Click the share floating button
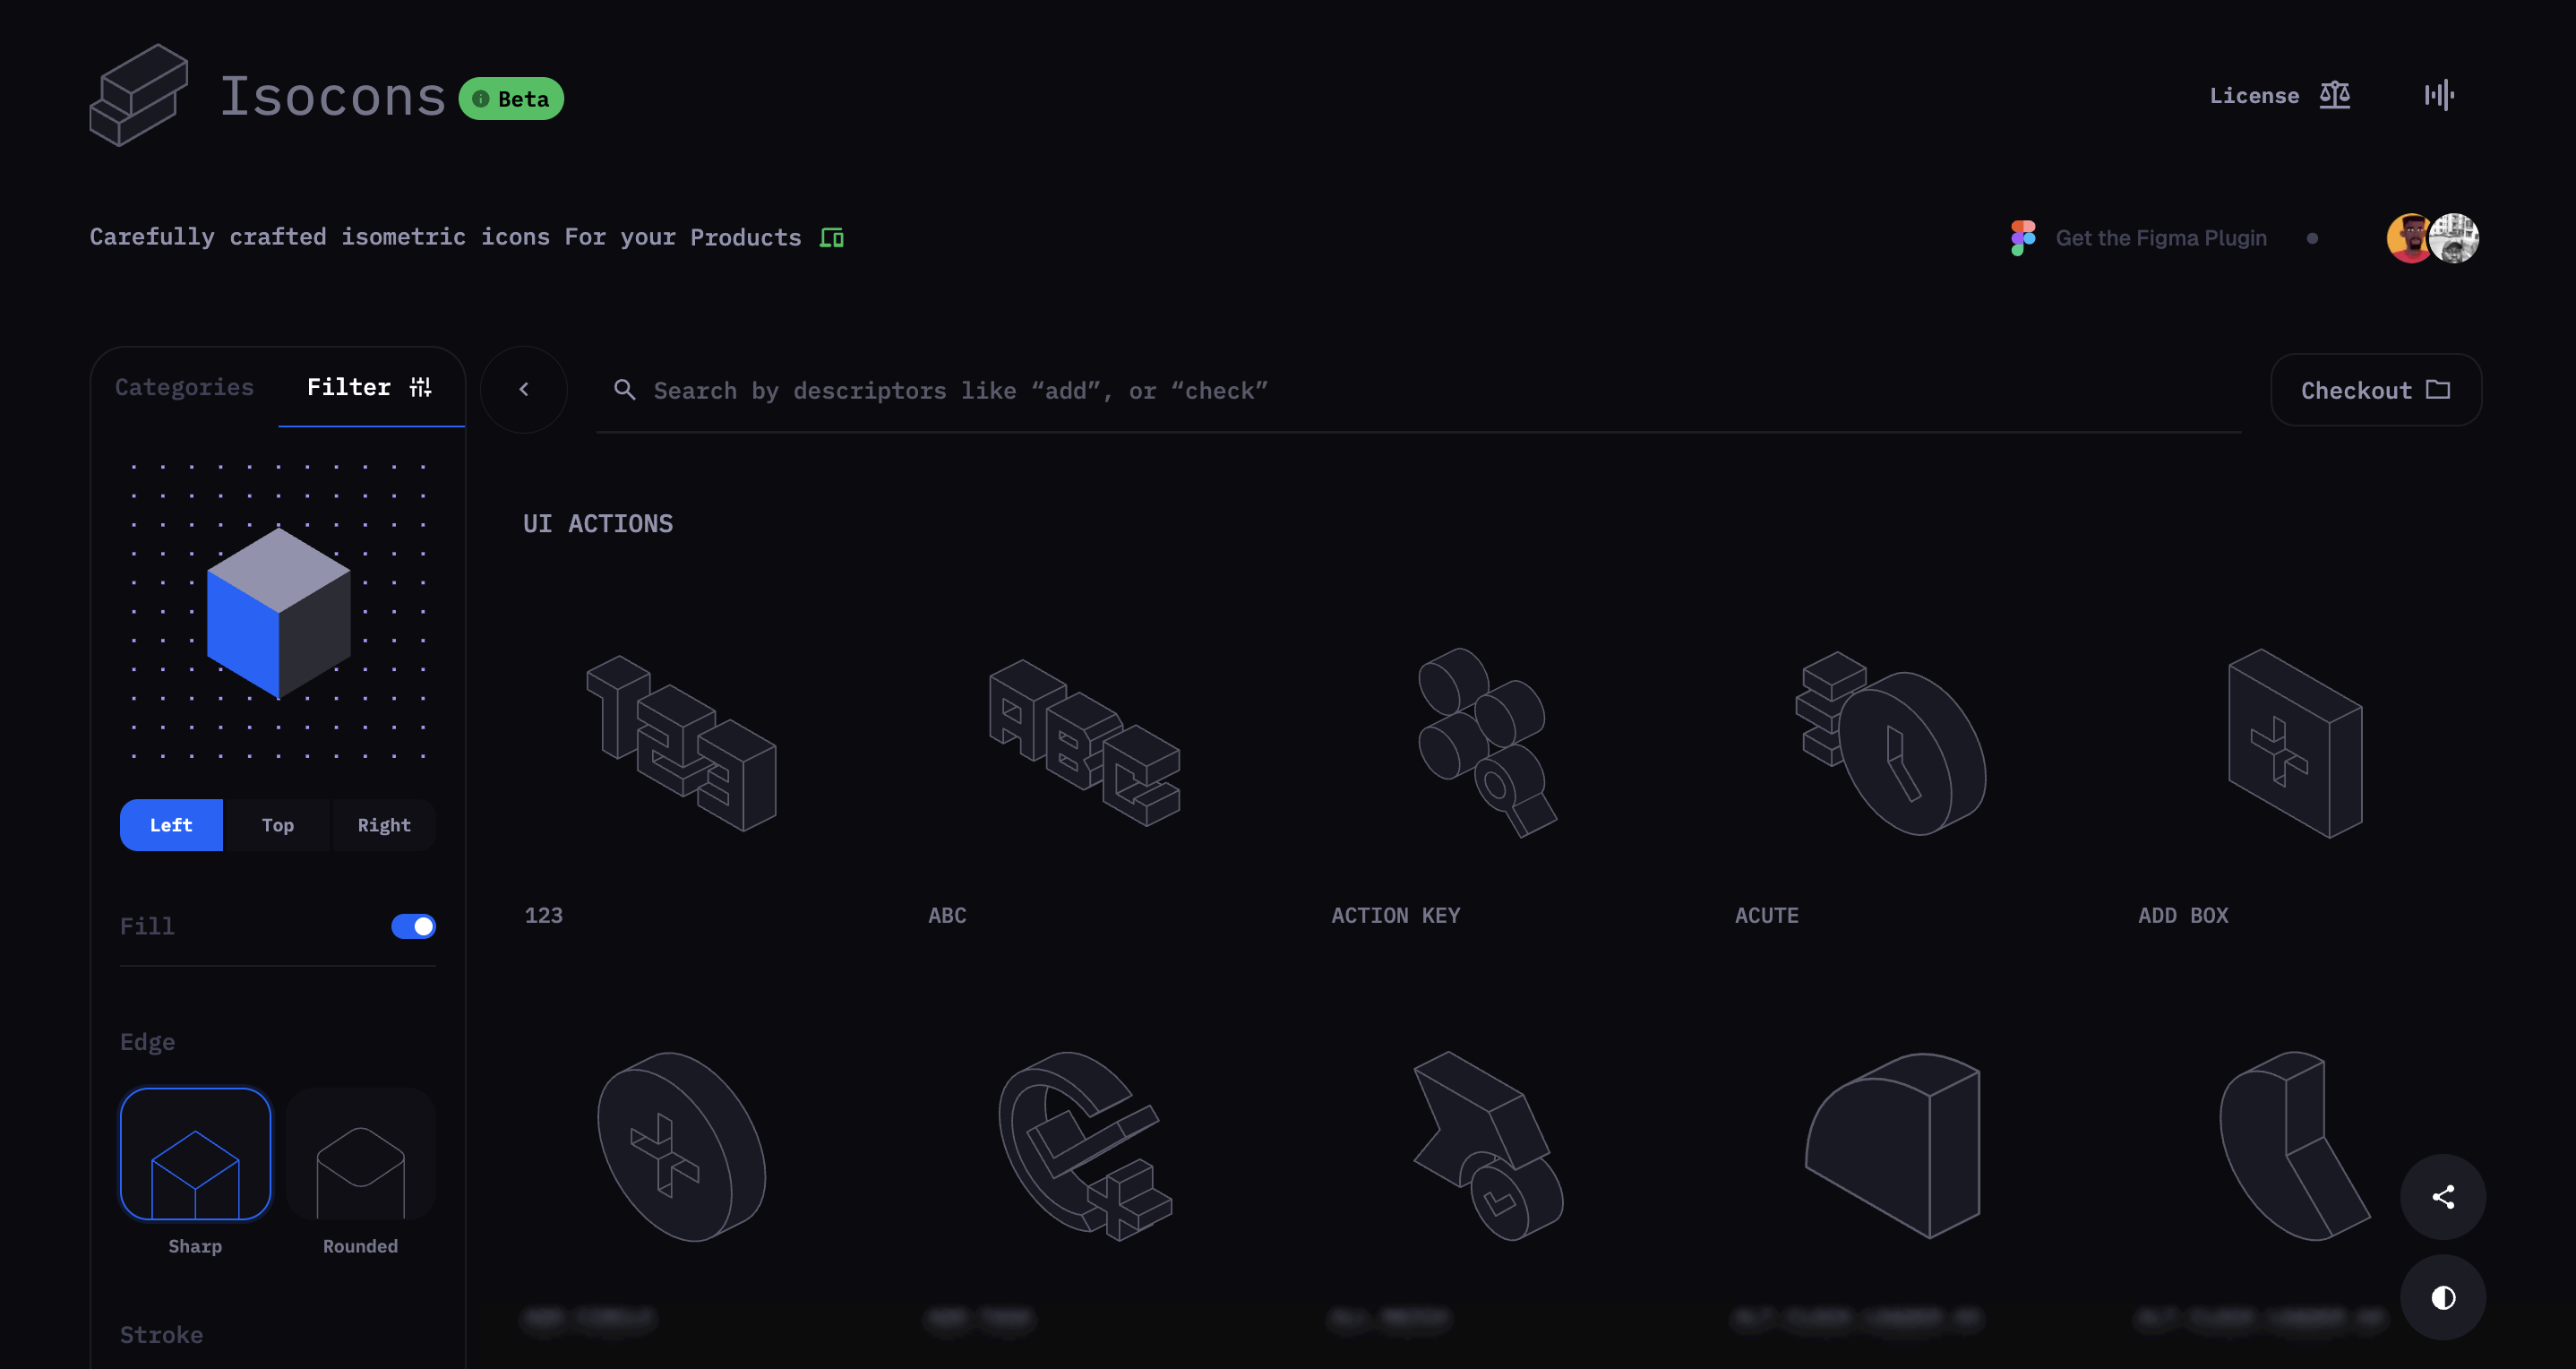The width and height of the screenshot is (2576, 1369). [x=2442, y=1196]
